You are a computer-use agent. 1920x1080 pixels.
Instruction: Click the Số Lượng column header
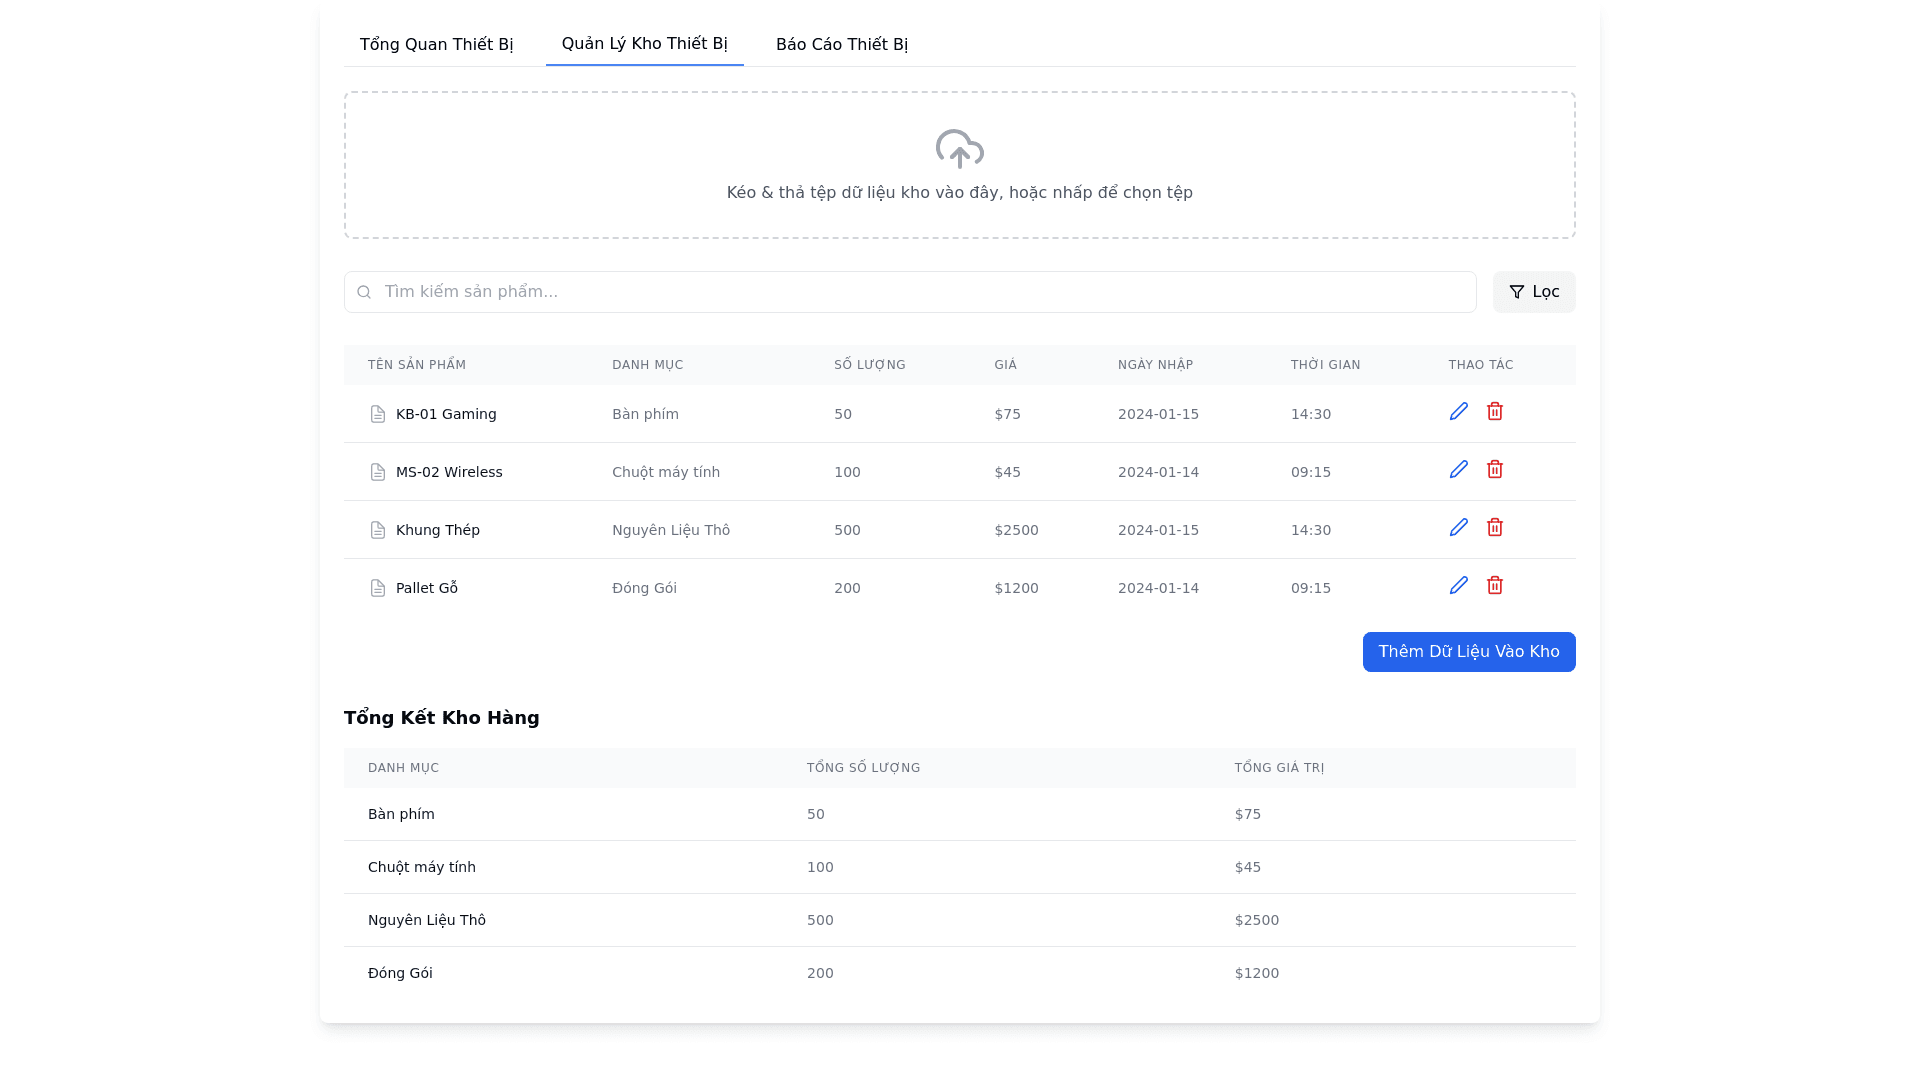[x=869, y=365]
